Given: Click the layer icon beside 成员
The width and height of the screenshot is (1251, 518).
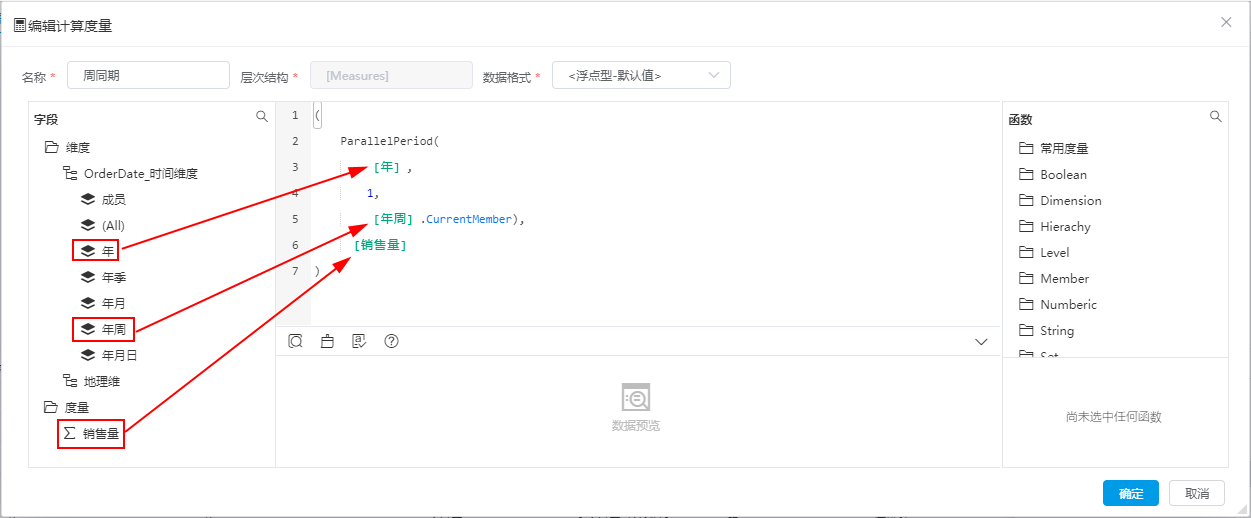Looking at the screenshot, I should point(88,199).
